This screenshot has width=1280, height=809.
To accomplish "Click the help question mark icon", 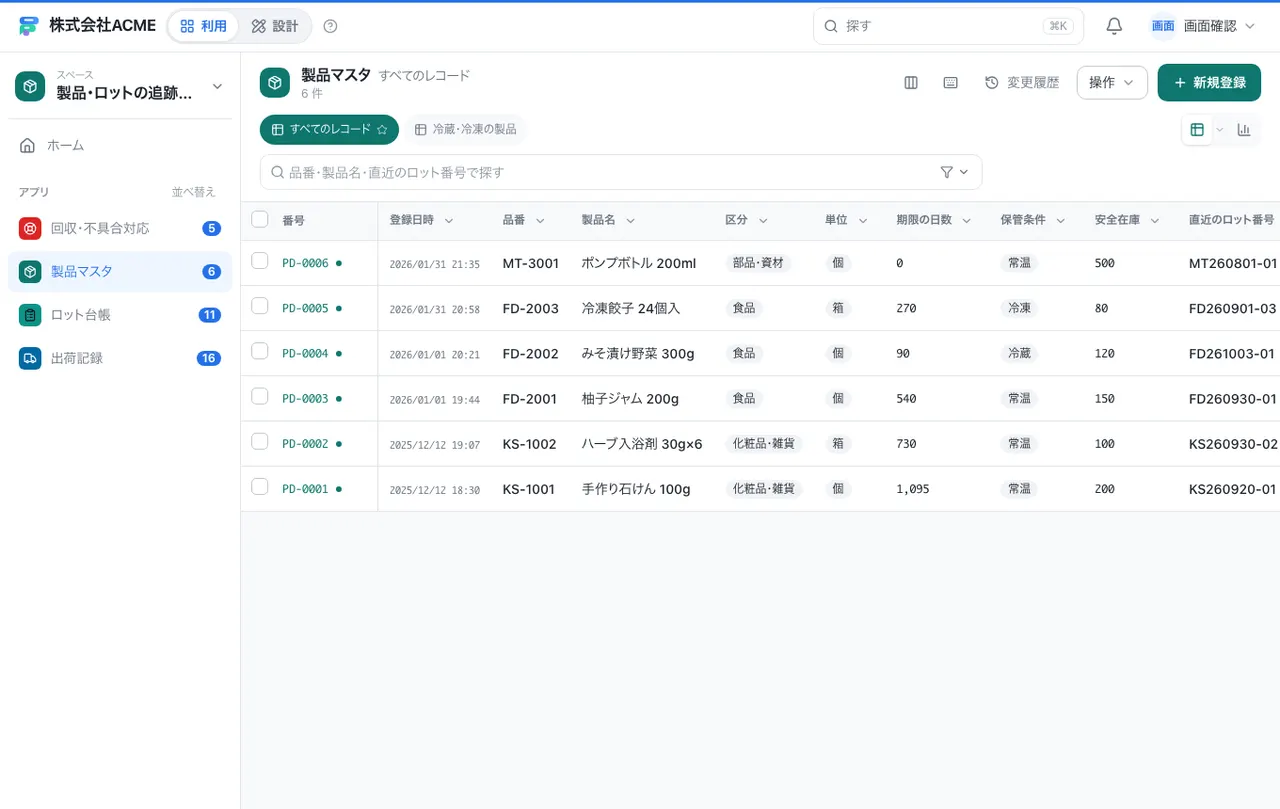I will click(330, 26).
